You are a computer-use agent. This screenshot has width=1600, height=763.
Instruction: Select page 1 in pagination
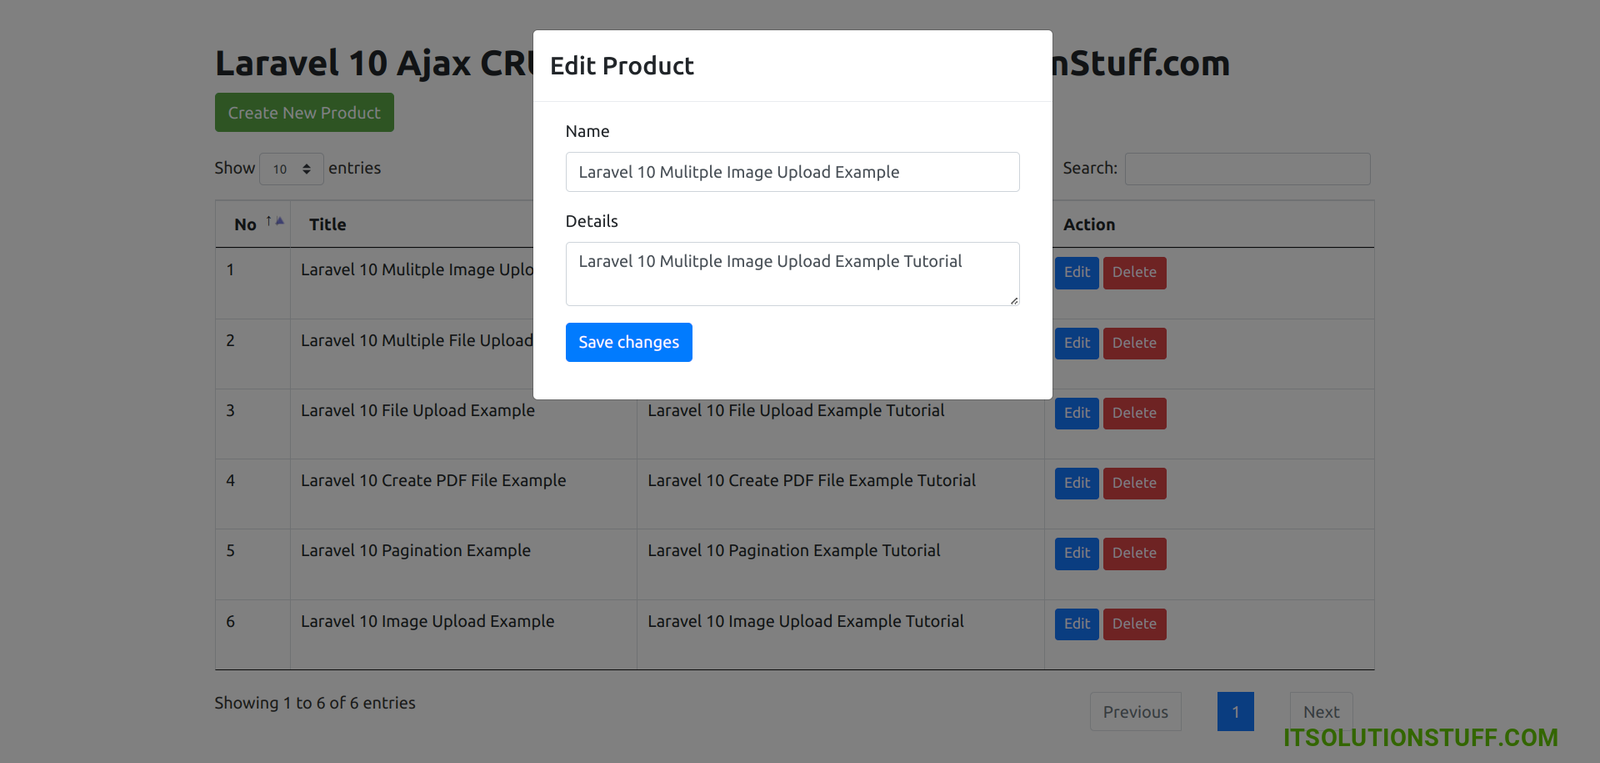1235,712
